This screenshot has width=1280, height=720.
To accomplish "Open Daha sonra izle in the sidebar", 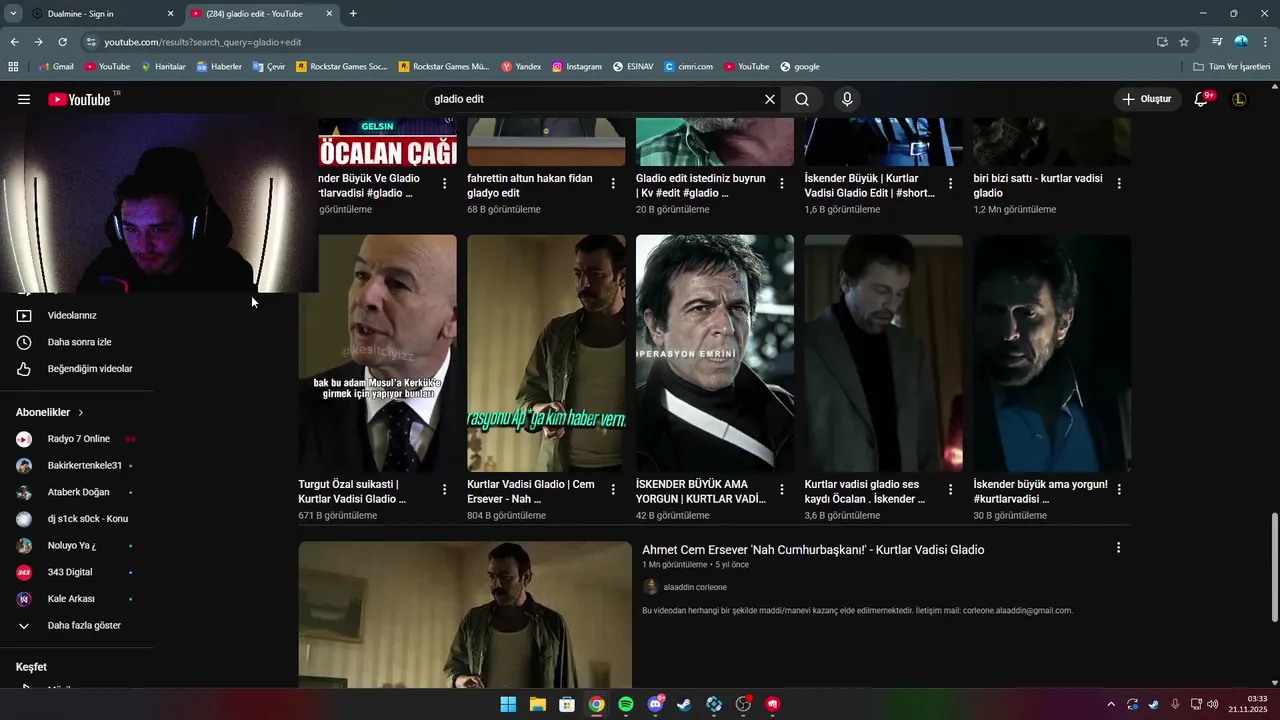I will pos(77,342).
